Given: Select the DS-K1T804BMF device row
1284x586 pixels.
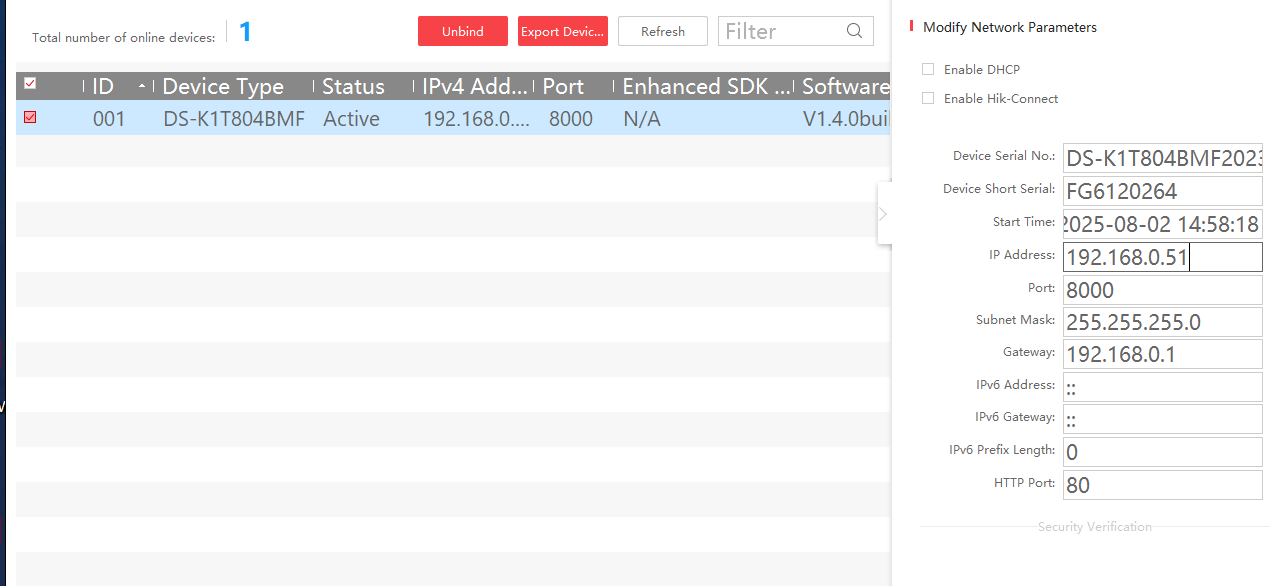Looking at the screenshot, I should 234,119.
